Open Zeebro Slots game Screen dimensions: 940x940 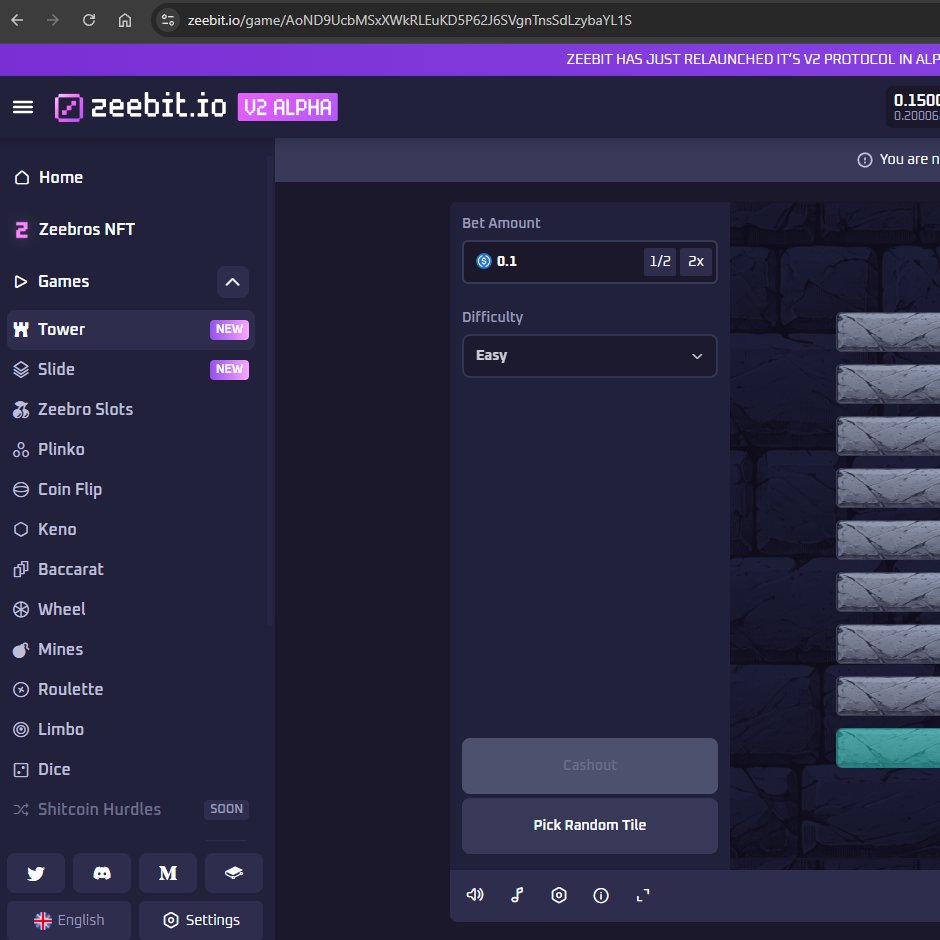[131, 409]
